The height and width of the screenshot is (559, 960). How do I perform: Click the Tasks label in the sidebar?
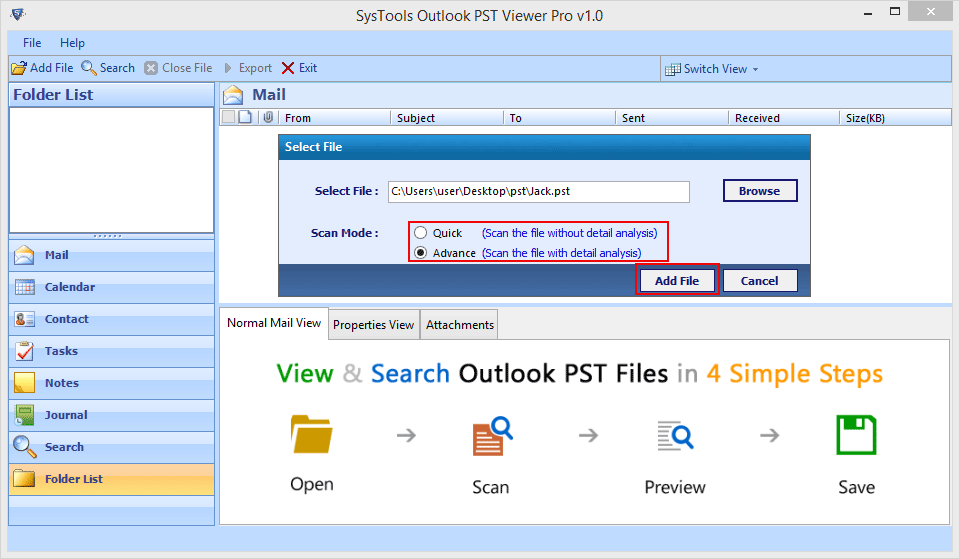(x=61, y=351)
